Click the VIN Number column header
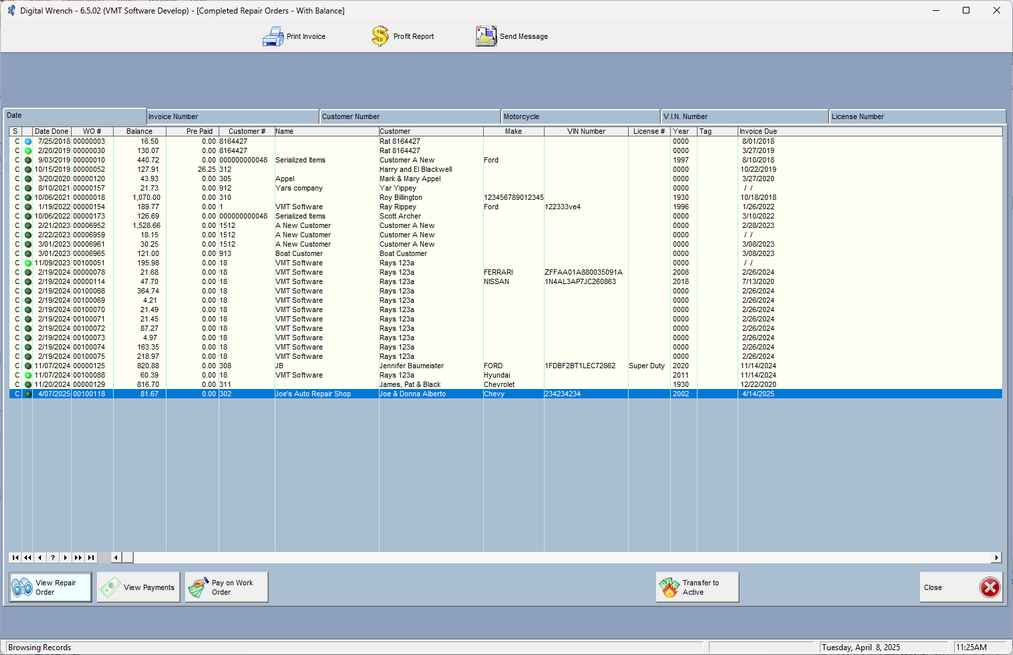Image resolution: width=1013 pixels, height=655 pixels. pyautogui.click(x=586, y=131)
